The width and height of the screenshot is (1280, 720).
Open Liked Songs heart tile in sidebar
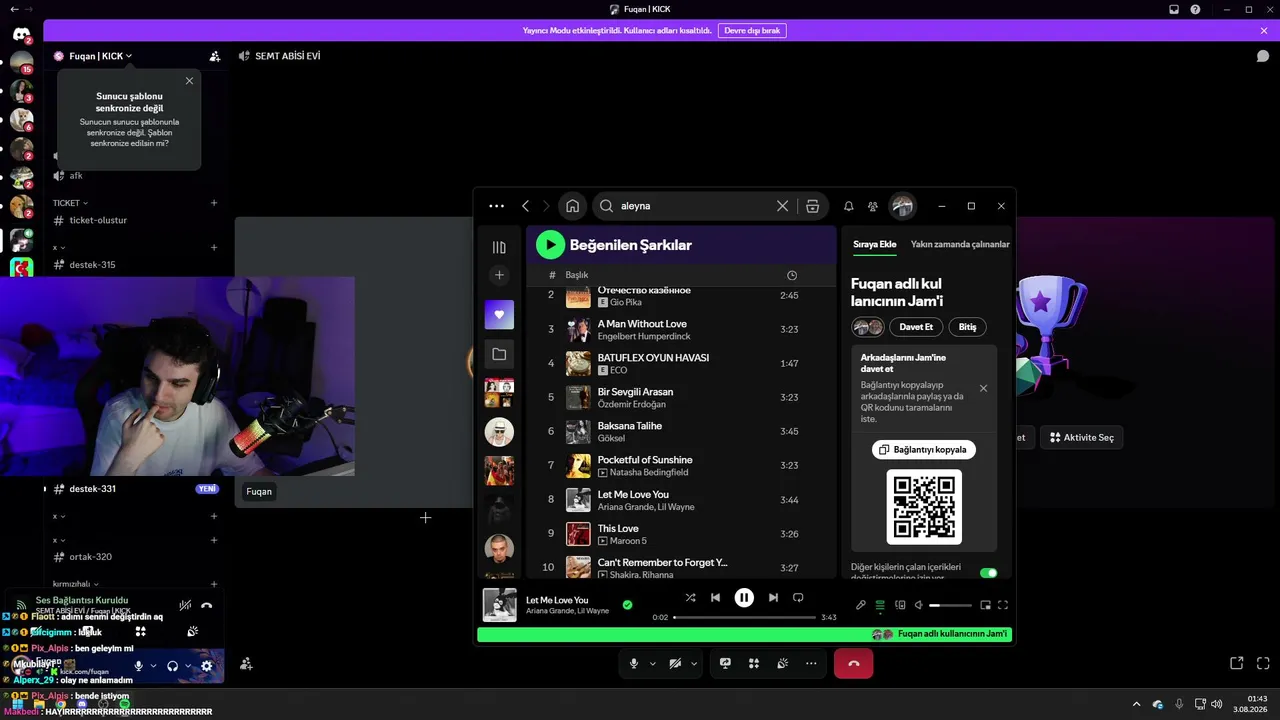[x=499, y=314]
